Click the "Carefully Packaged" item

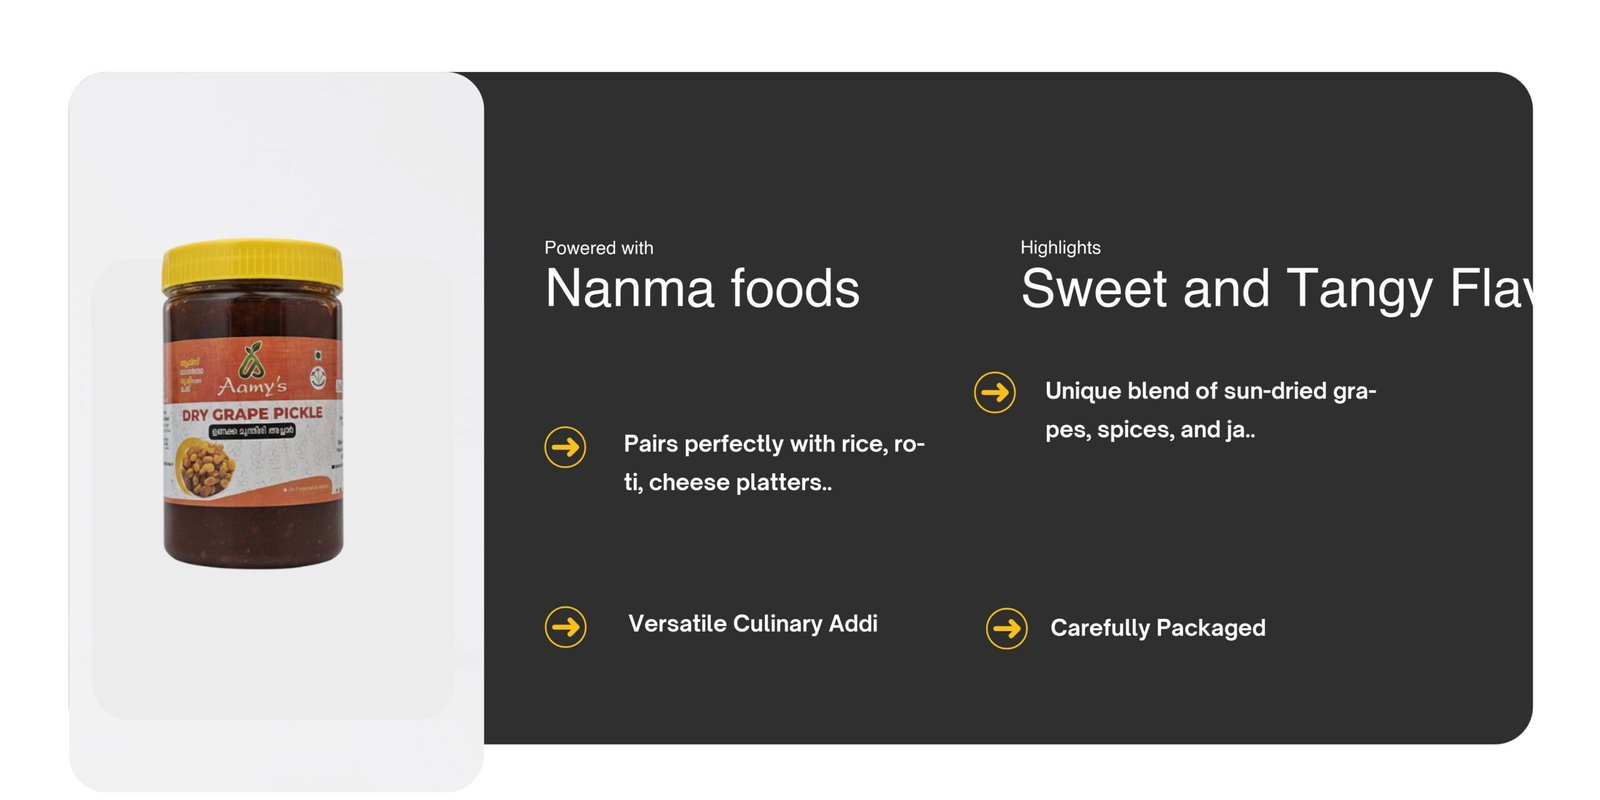1157,628
